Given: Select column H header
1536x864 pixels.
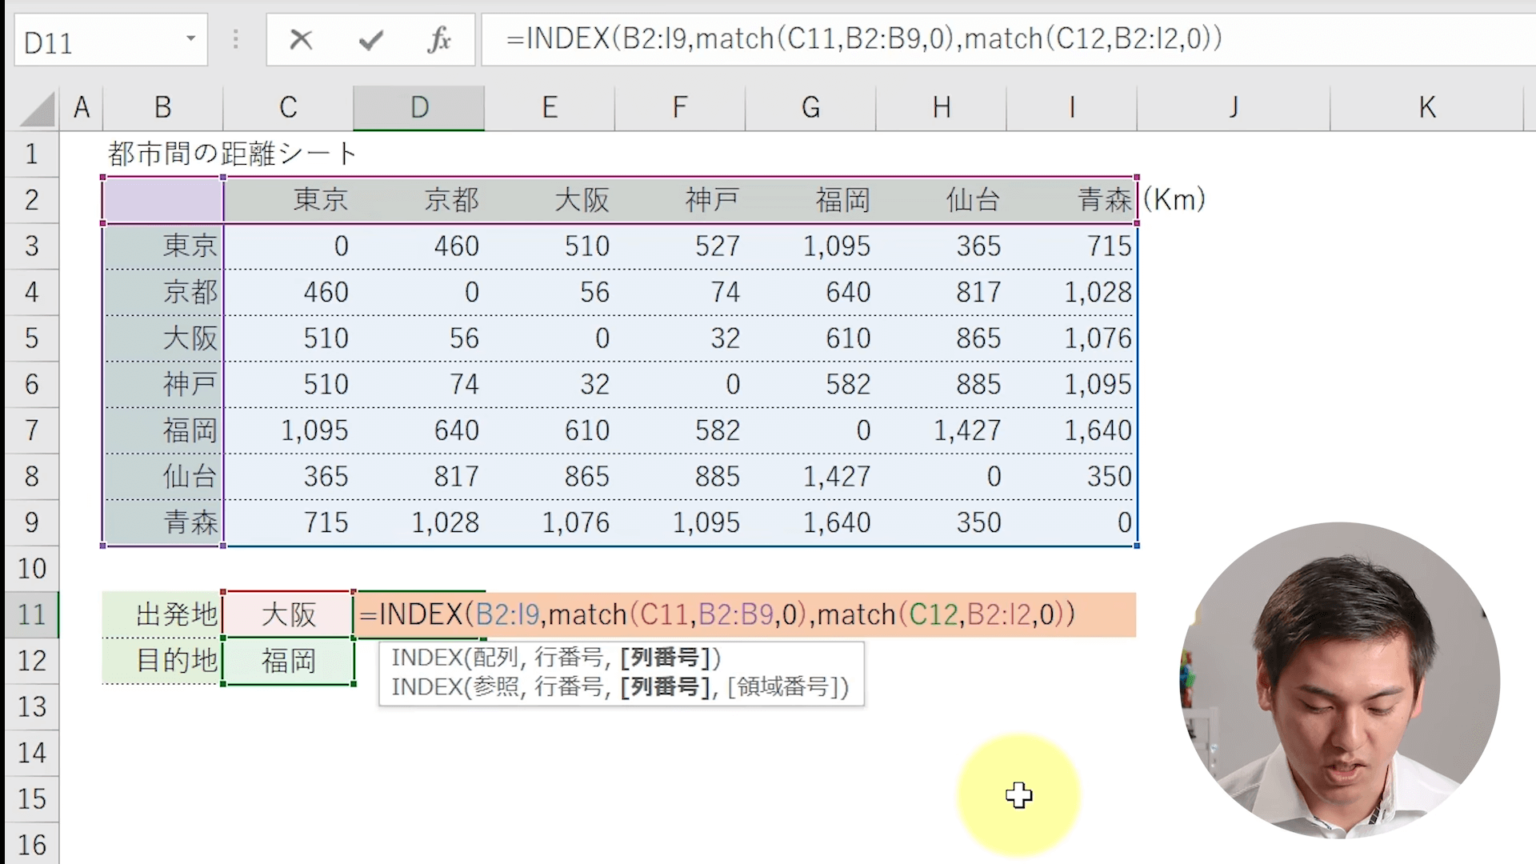Looking at the screenshot, I should [941, 107].
